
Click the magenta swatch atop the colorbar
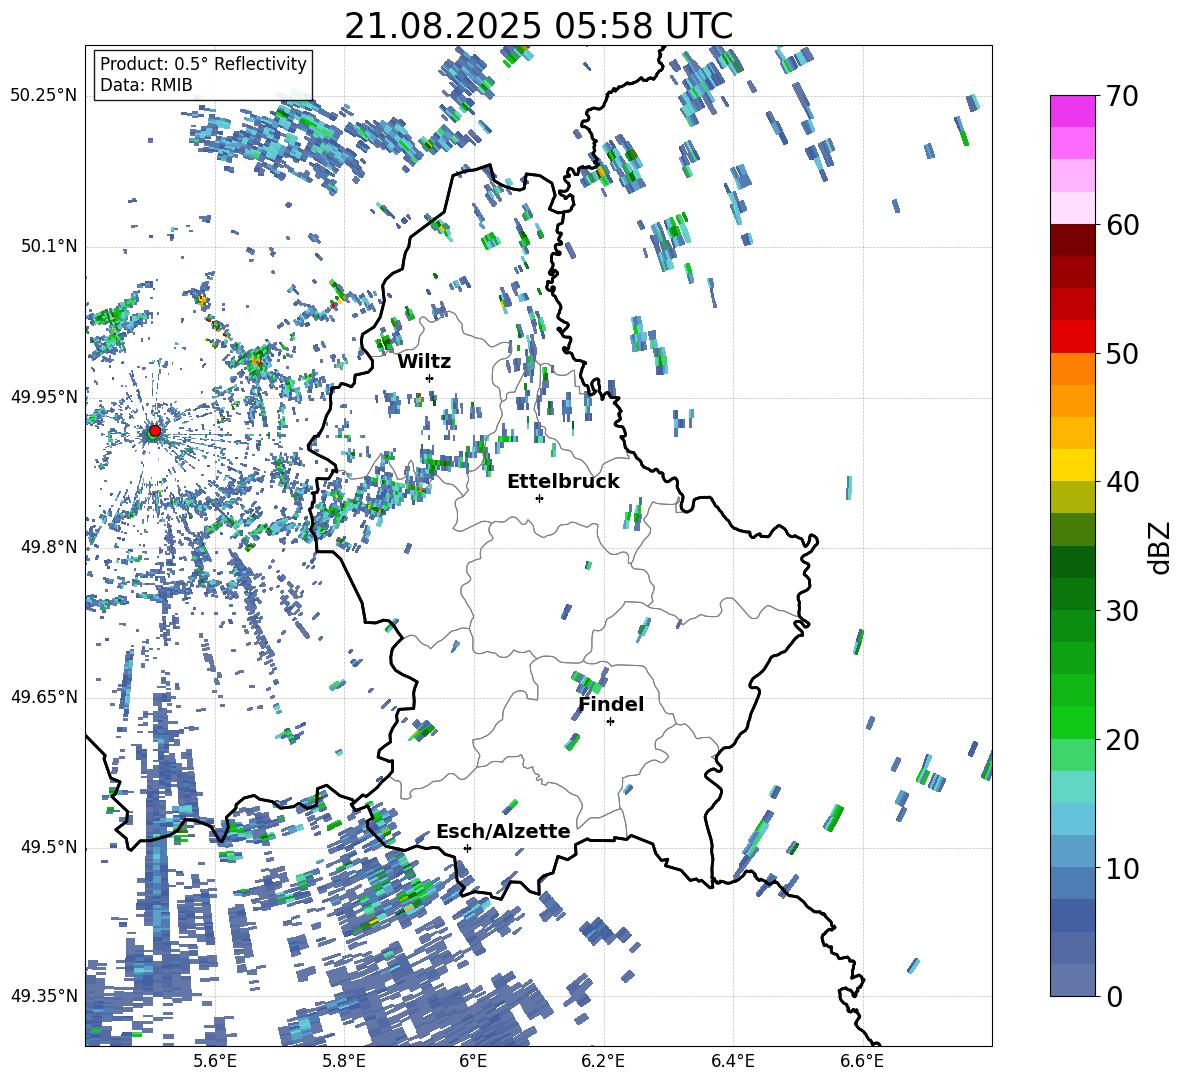pos(1072,111)
